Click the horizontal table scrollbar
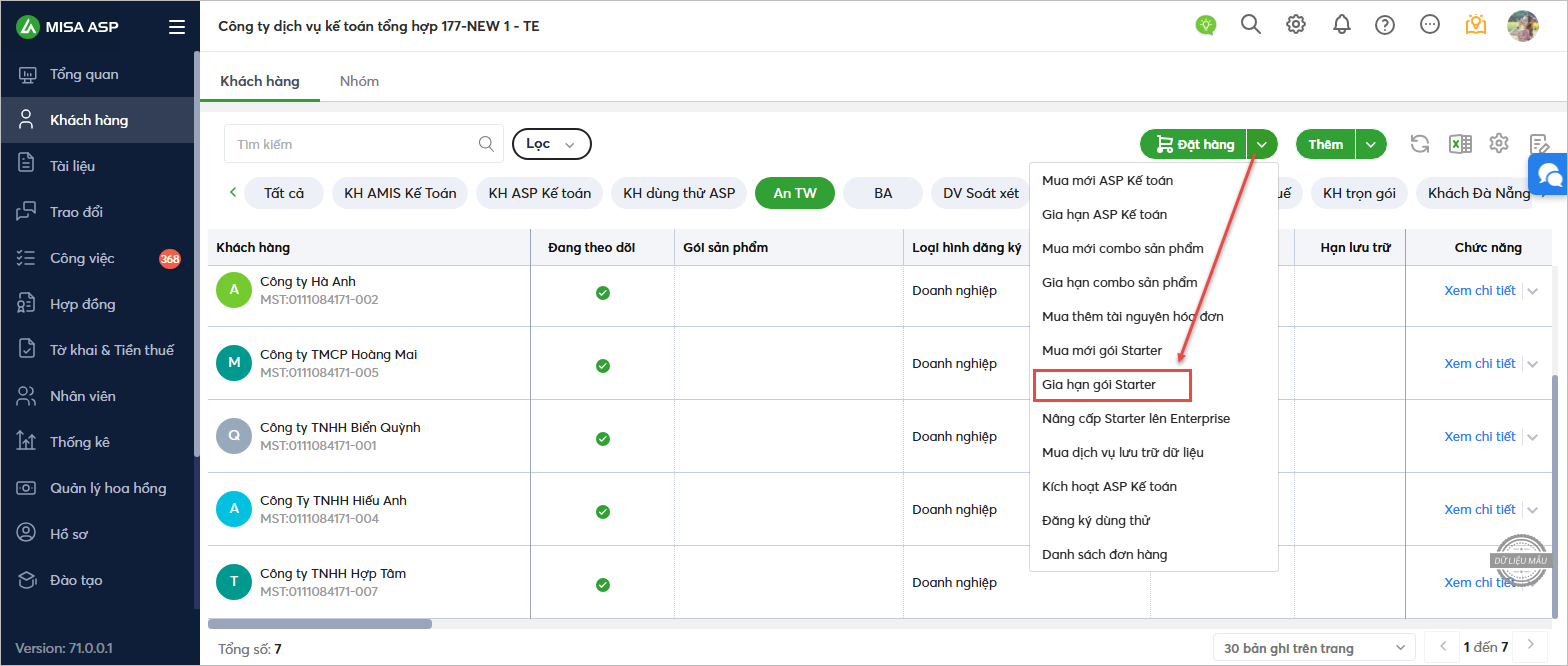The height and width of the screenshot is (666, 1568). 320,624
